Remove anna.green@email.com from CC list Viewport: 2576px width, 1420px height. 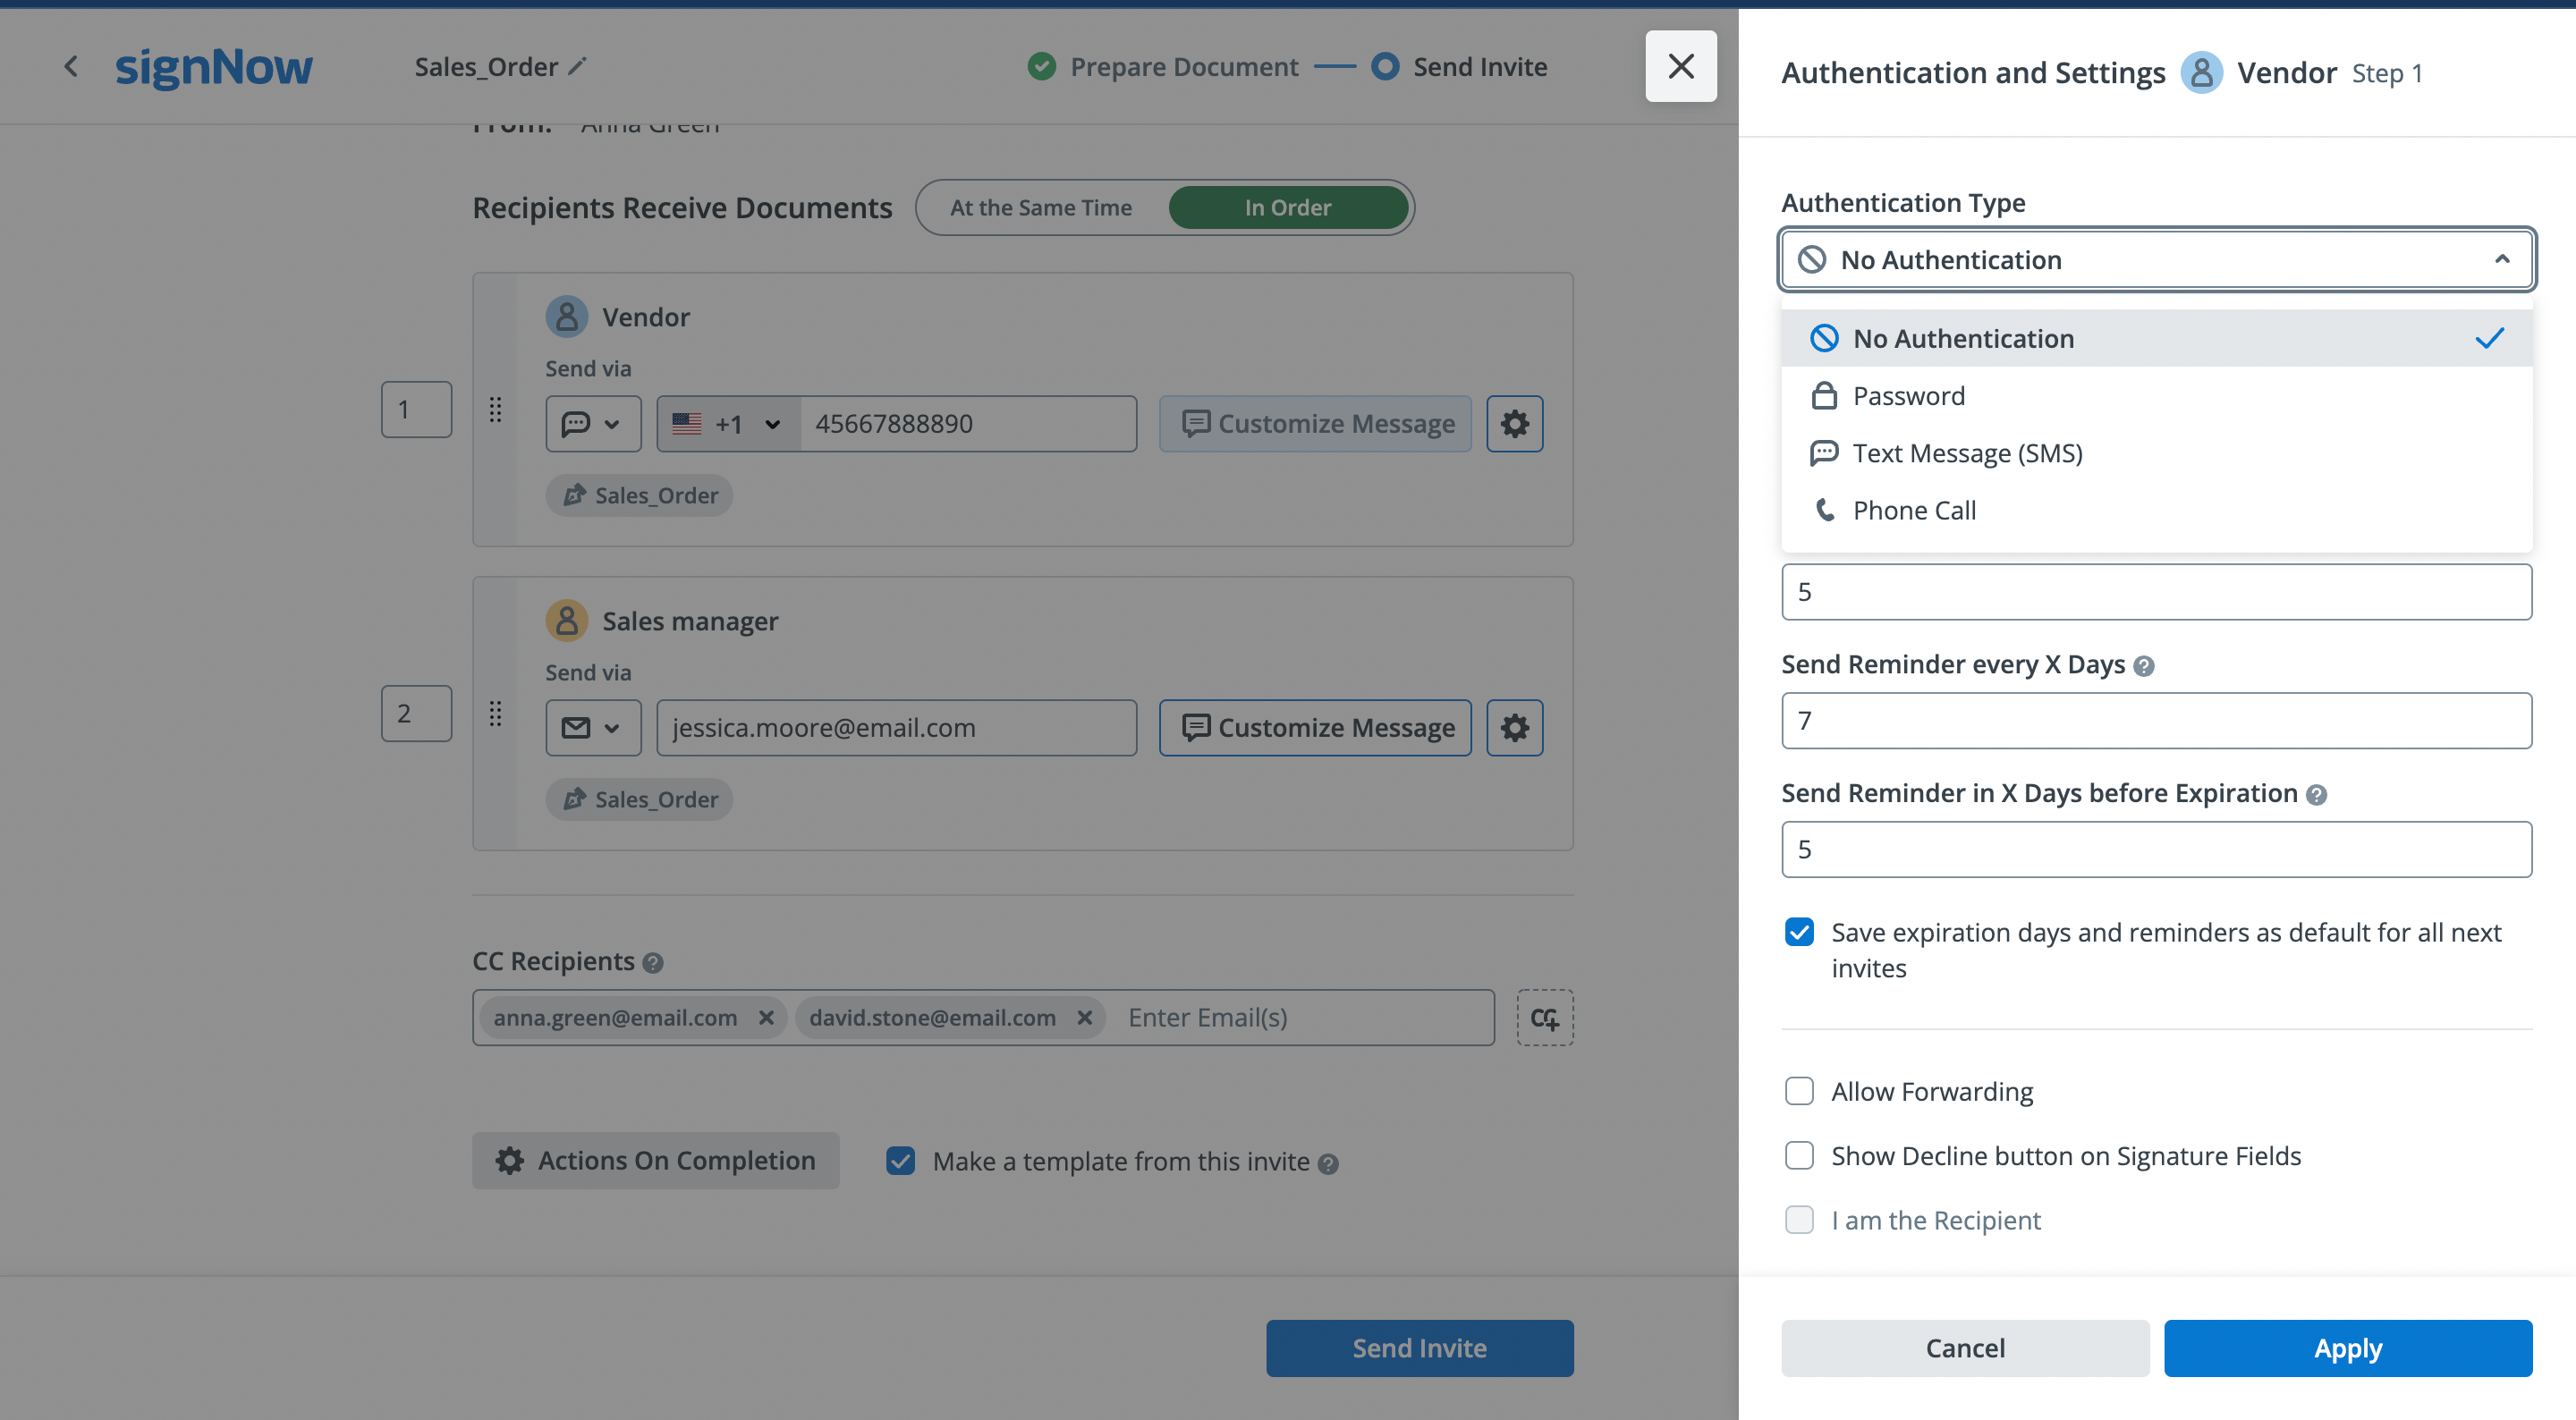(766, 1018)
